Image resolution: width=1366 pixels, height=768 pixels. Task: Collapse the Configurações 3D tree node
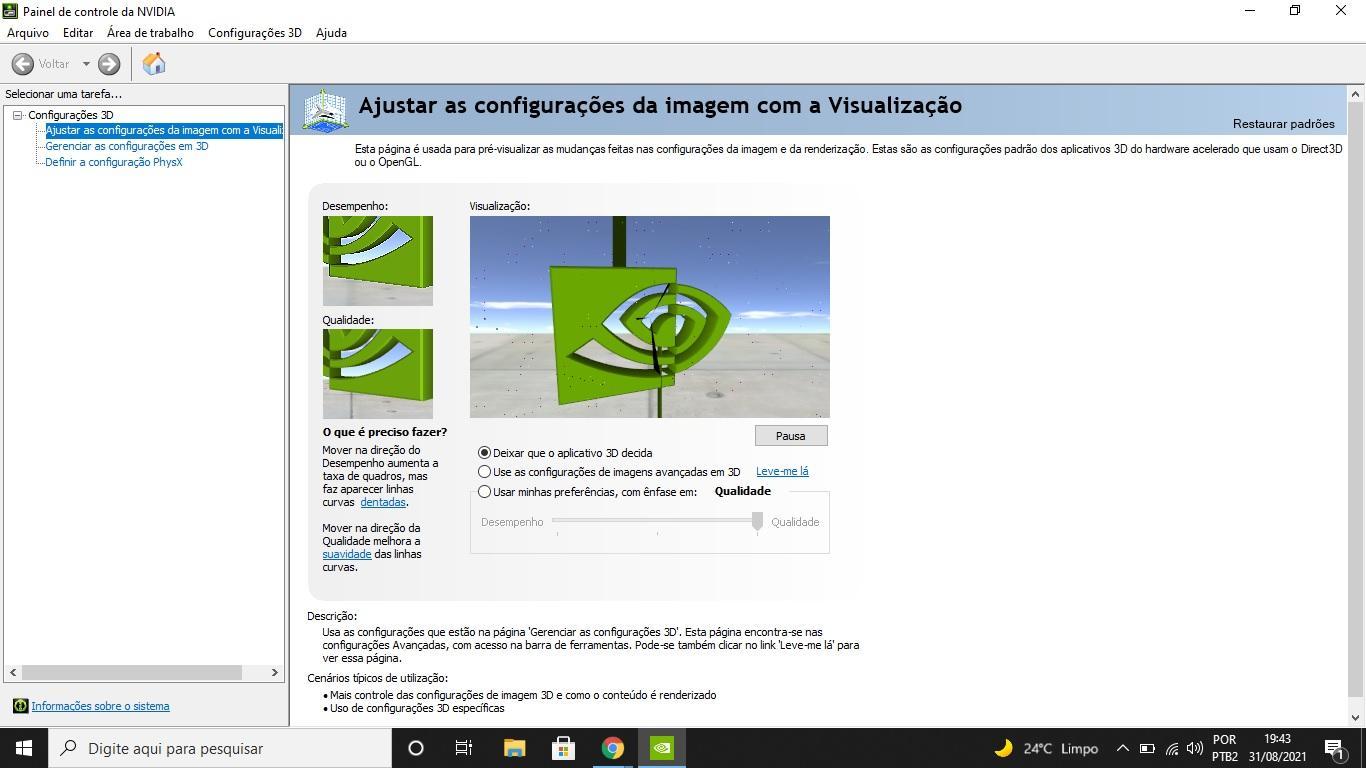point(17,115)
